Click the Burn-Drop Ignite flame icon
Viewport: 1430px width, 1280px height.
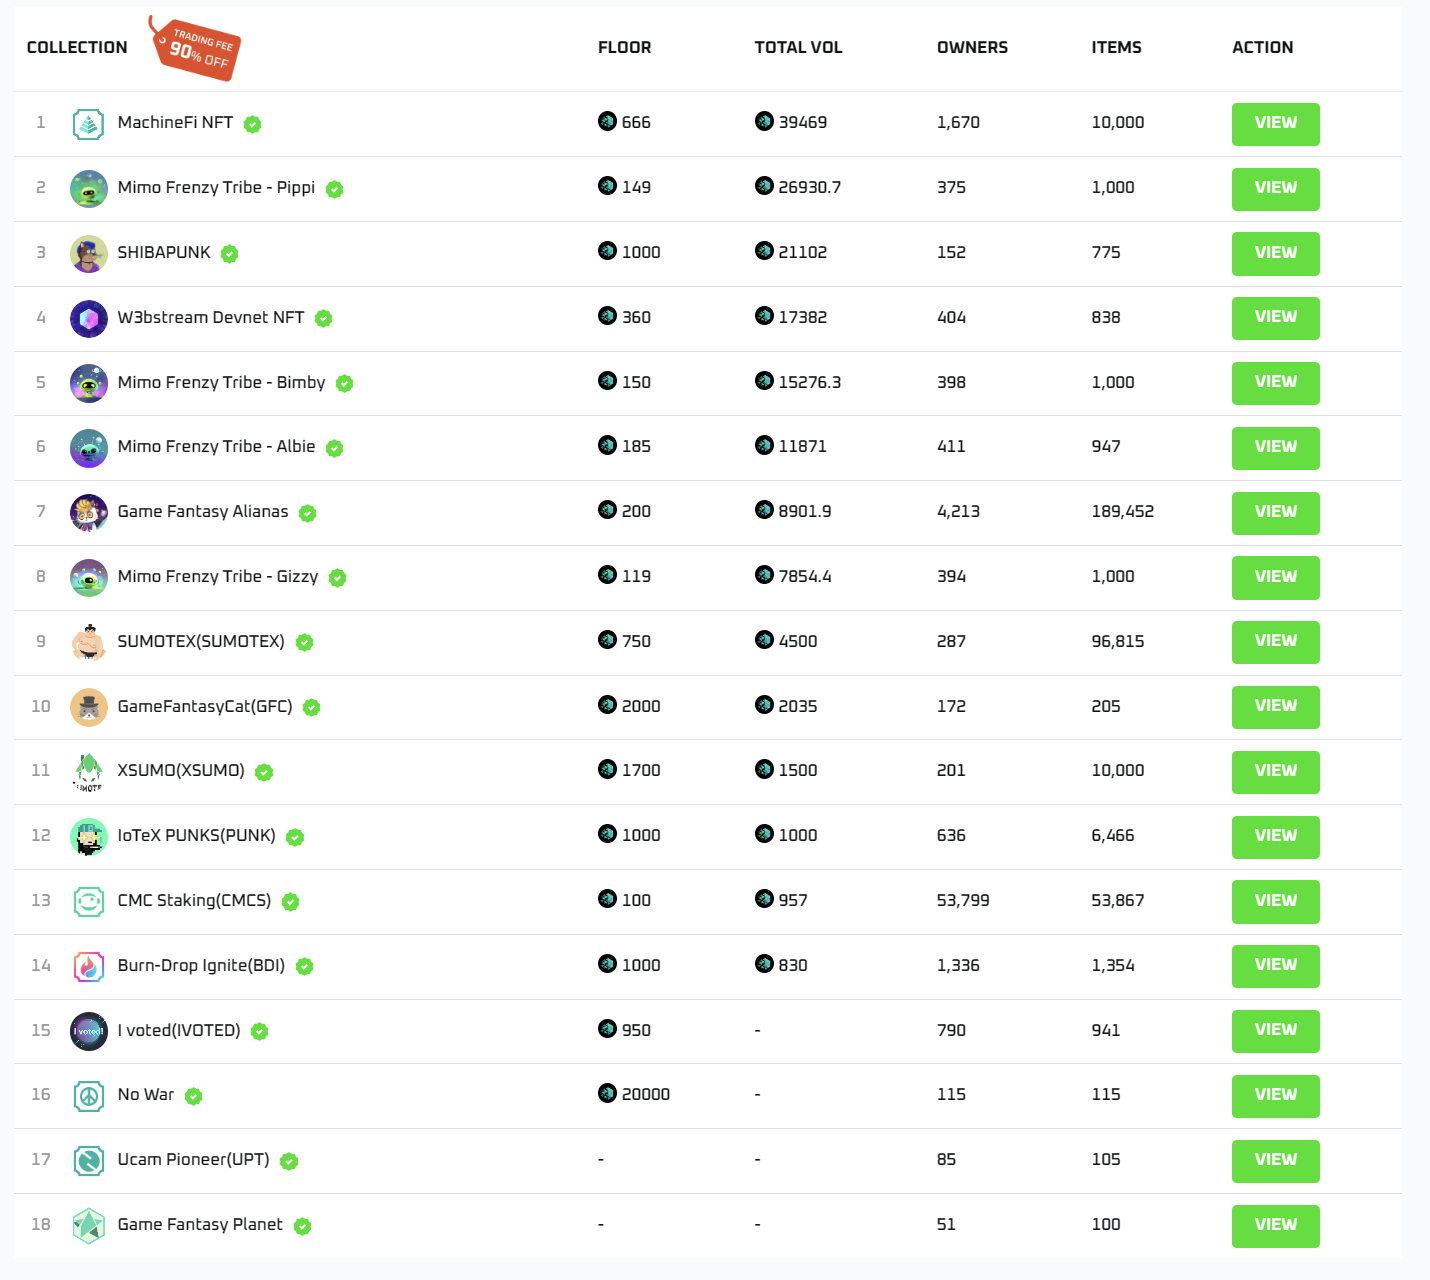89,966
